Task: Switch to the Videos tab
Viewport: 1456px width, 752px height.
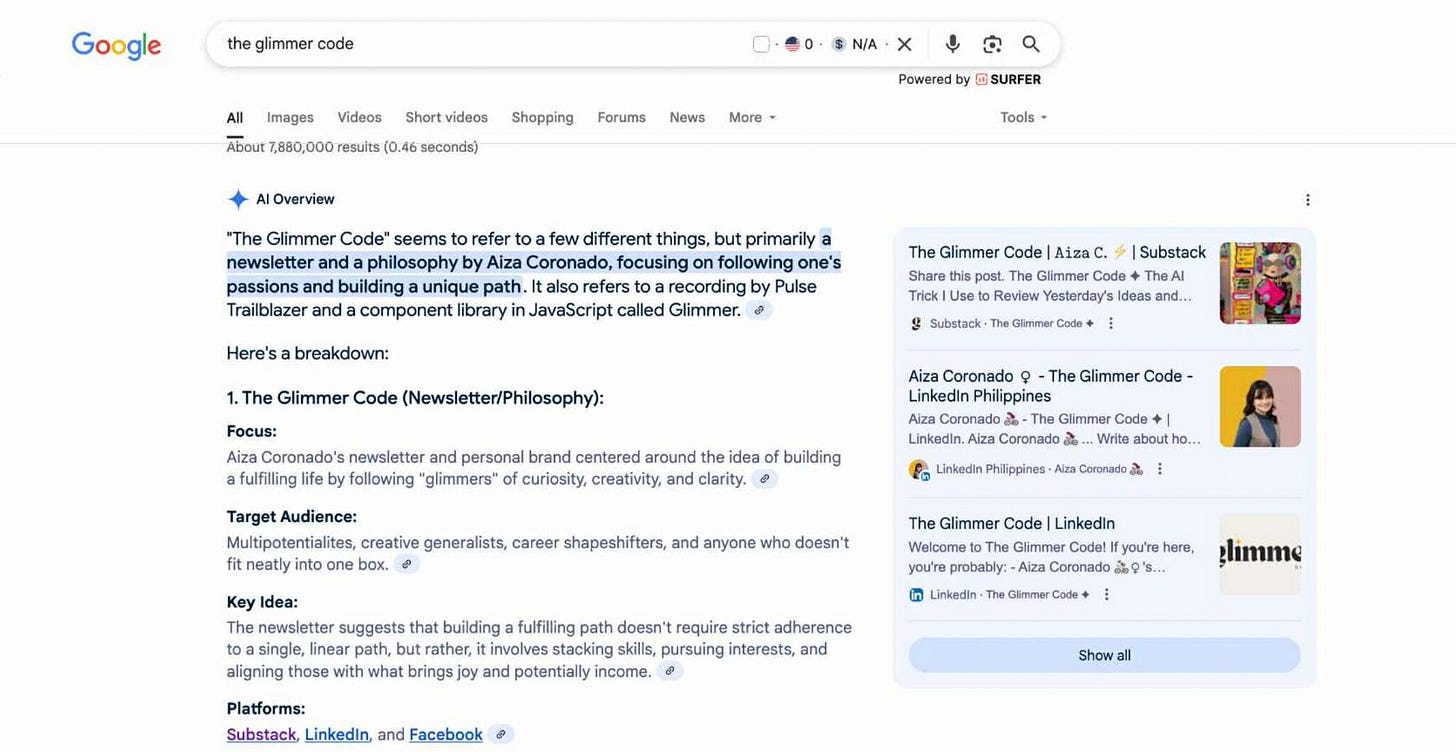Action: tap(359, 118)
